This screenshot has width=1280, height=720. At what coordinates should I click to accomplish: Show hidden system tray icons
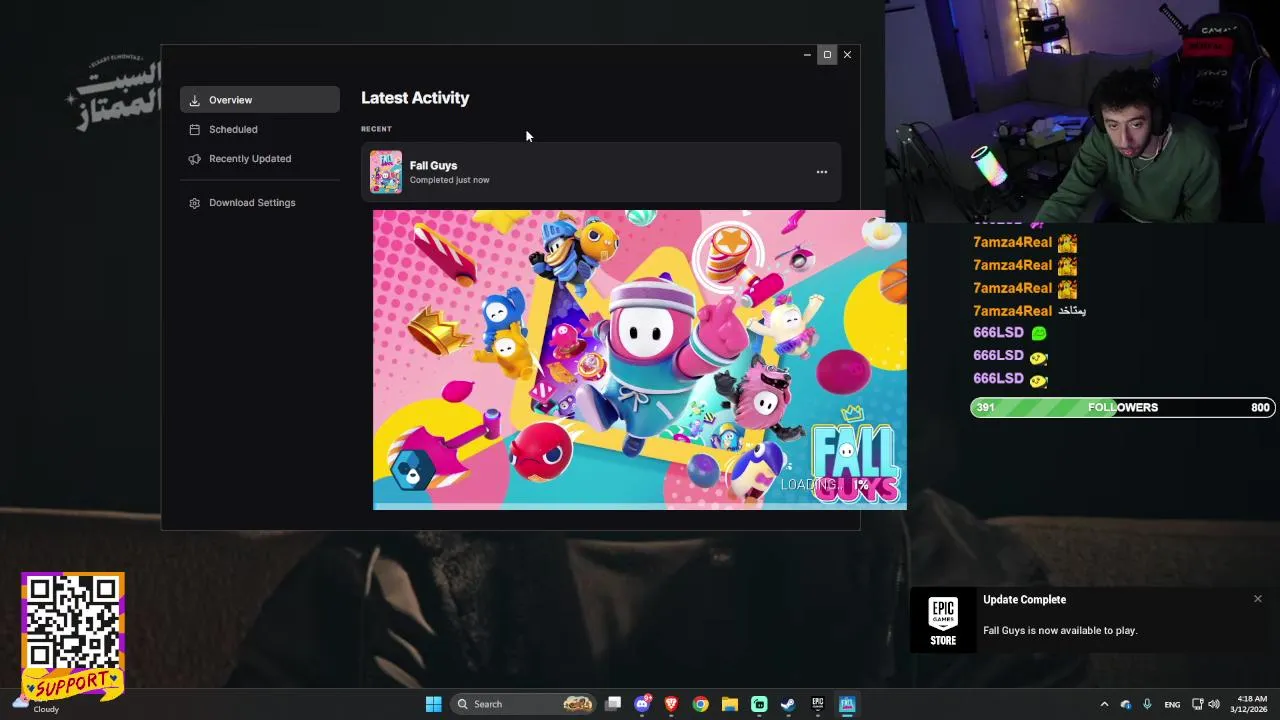1104,704
